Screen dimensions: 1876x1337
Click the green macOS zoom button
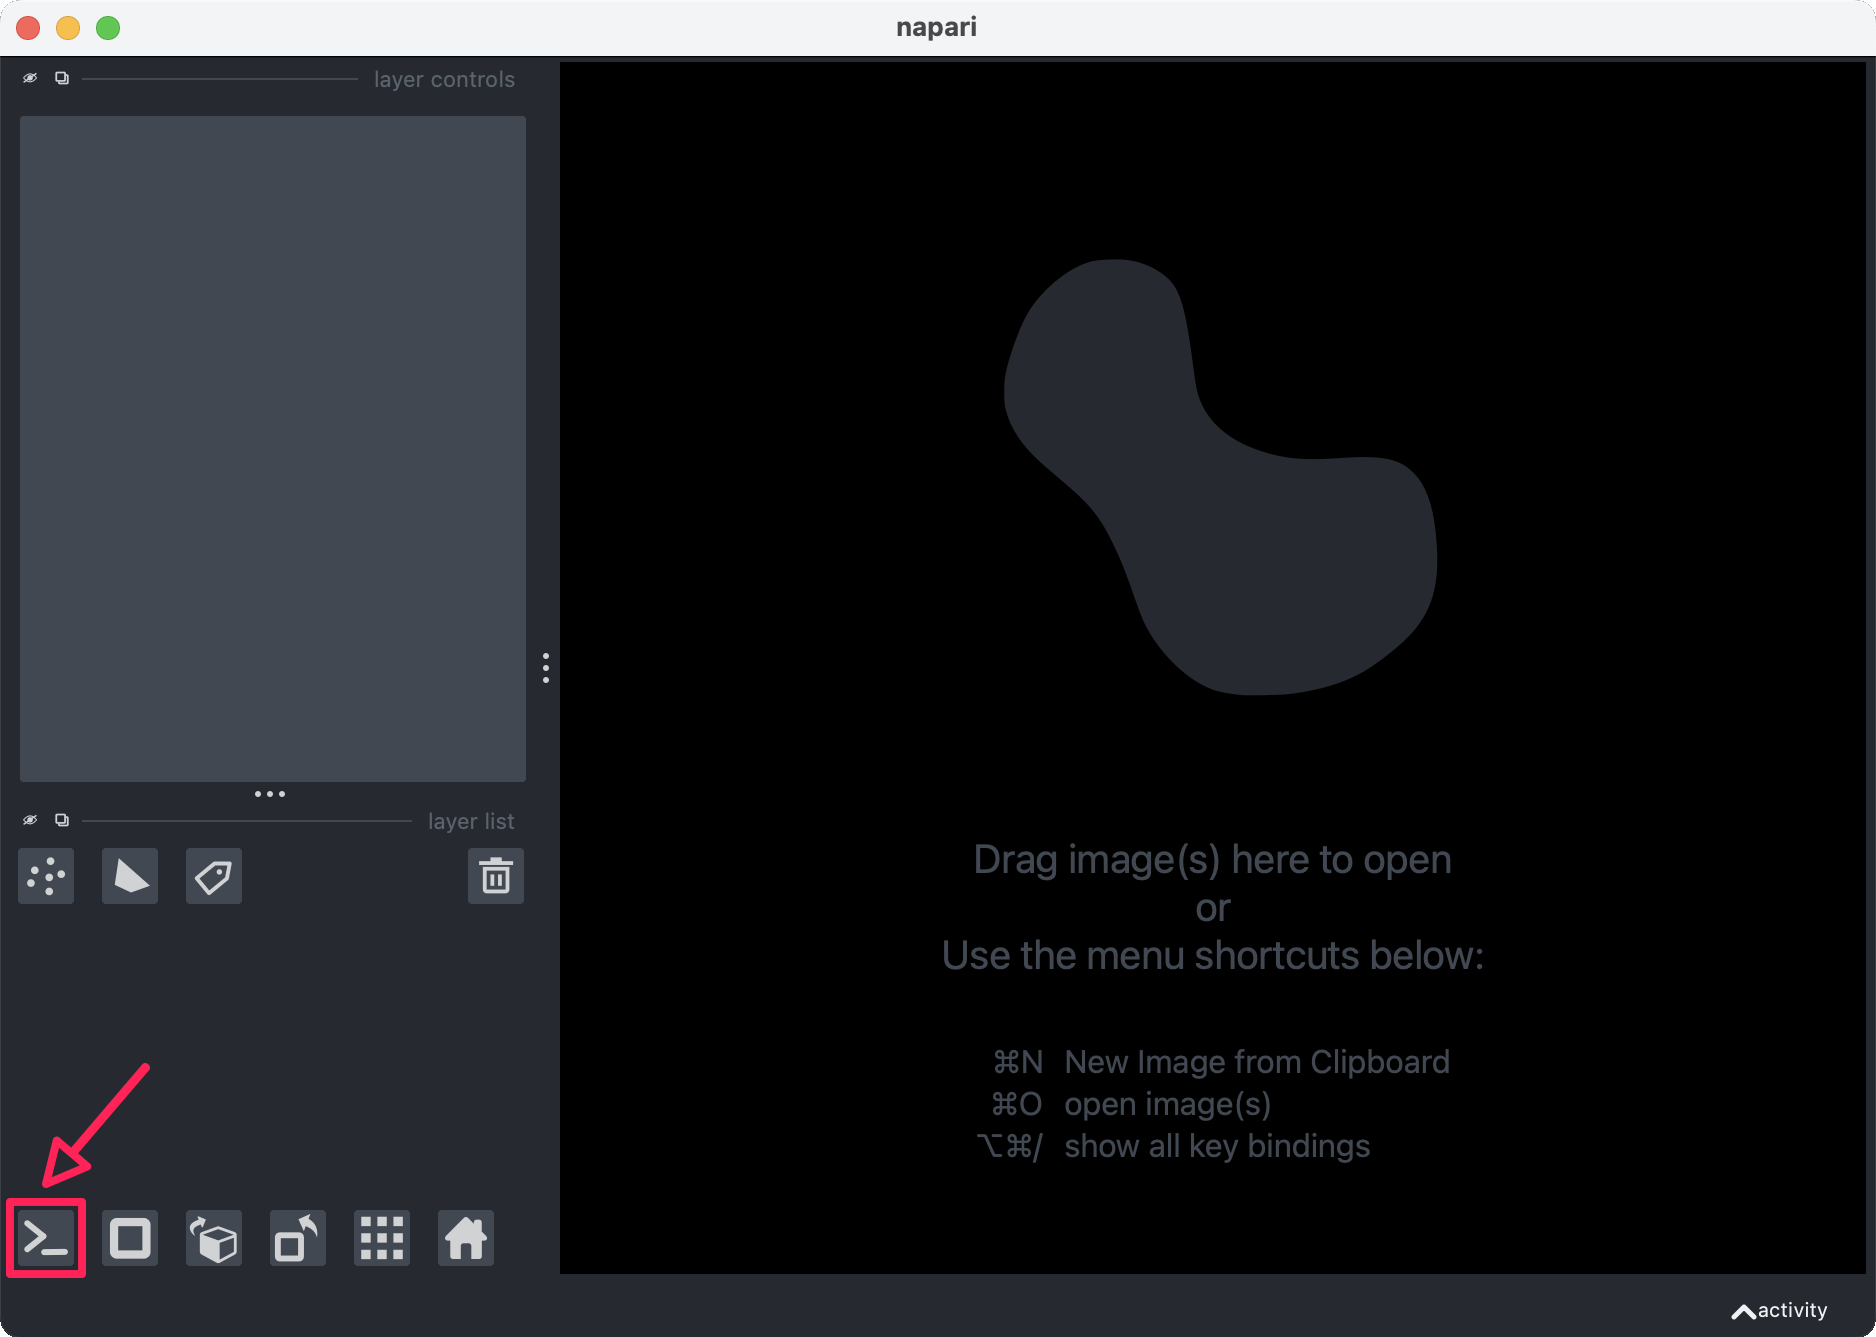(108, 28)
